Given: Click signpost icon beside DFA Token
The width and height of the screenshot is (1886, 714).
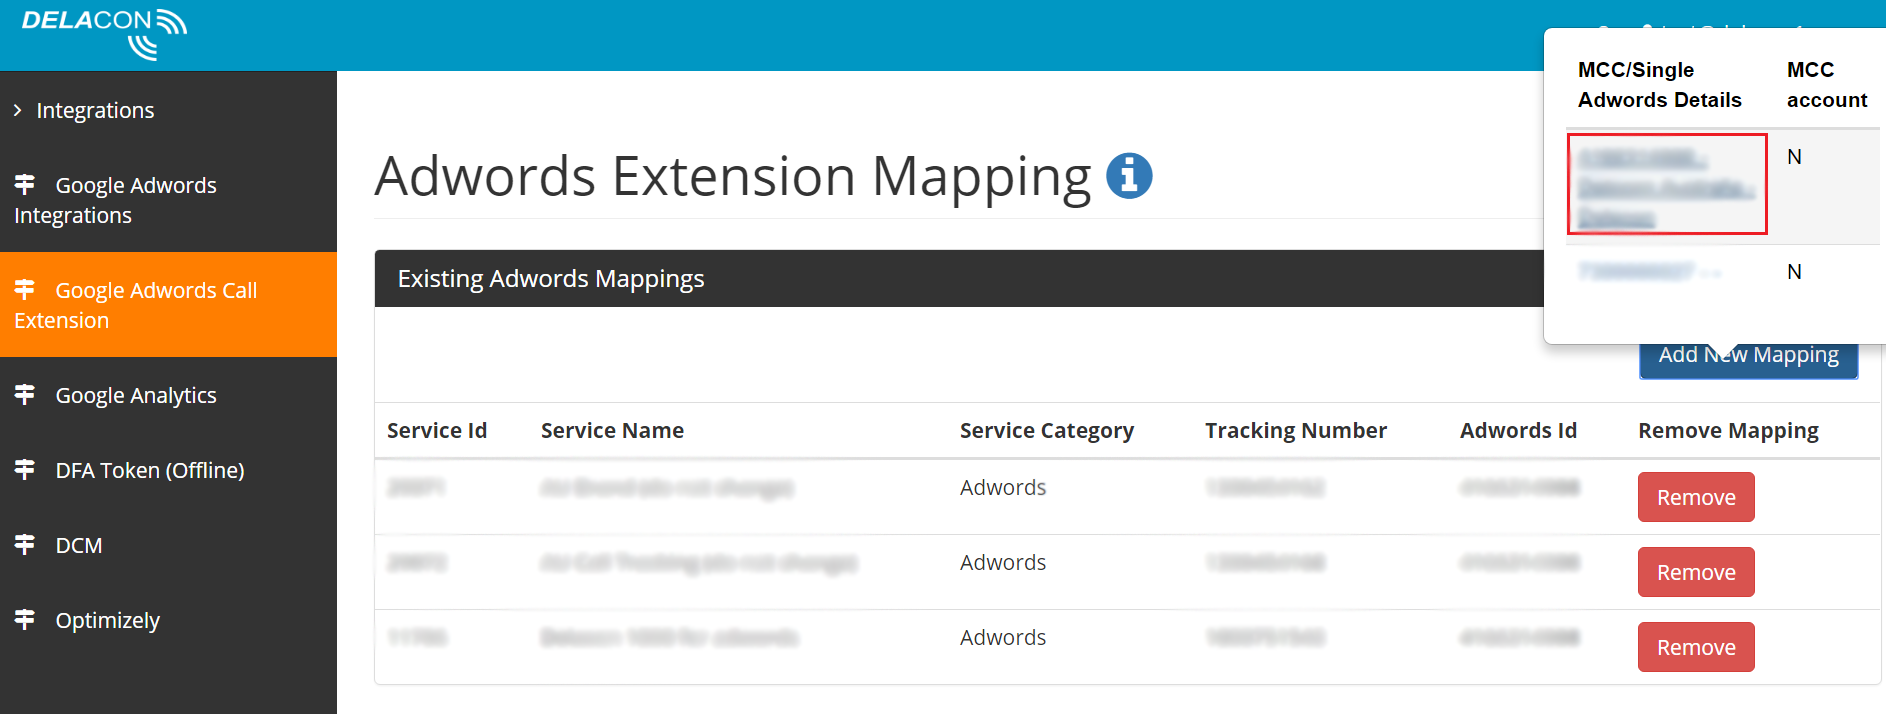Looking at the screenshot, I should tap(25, 469).
